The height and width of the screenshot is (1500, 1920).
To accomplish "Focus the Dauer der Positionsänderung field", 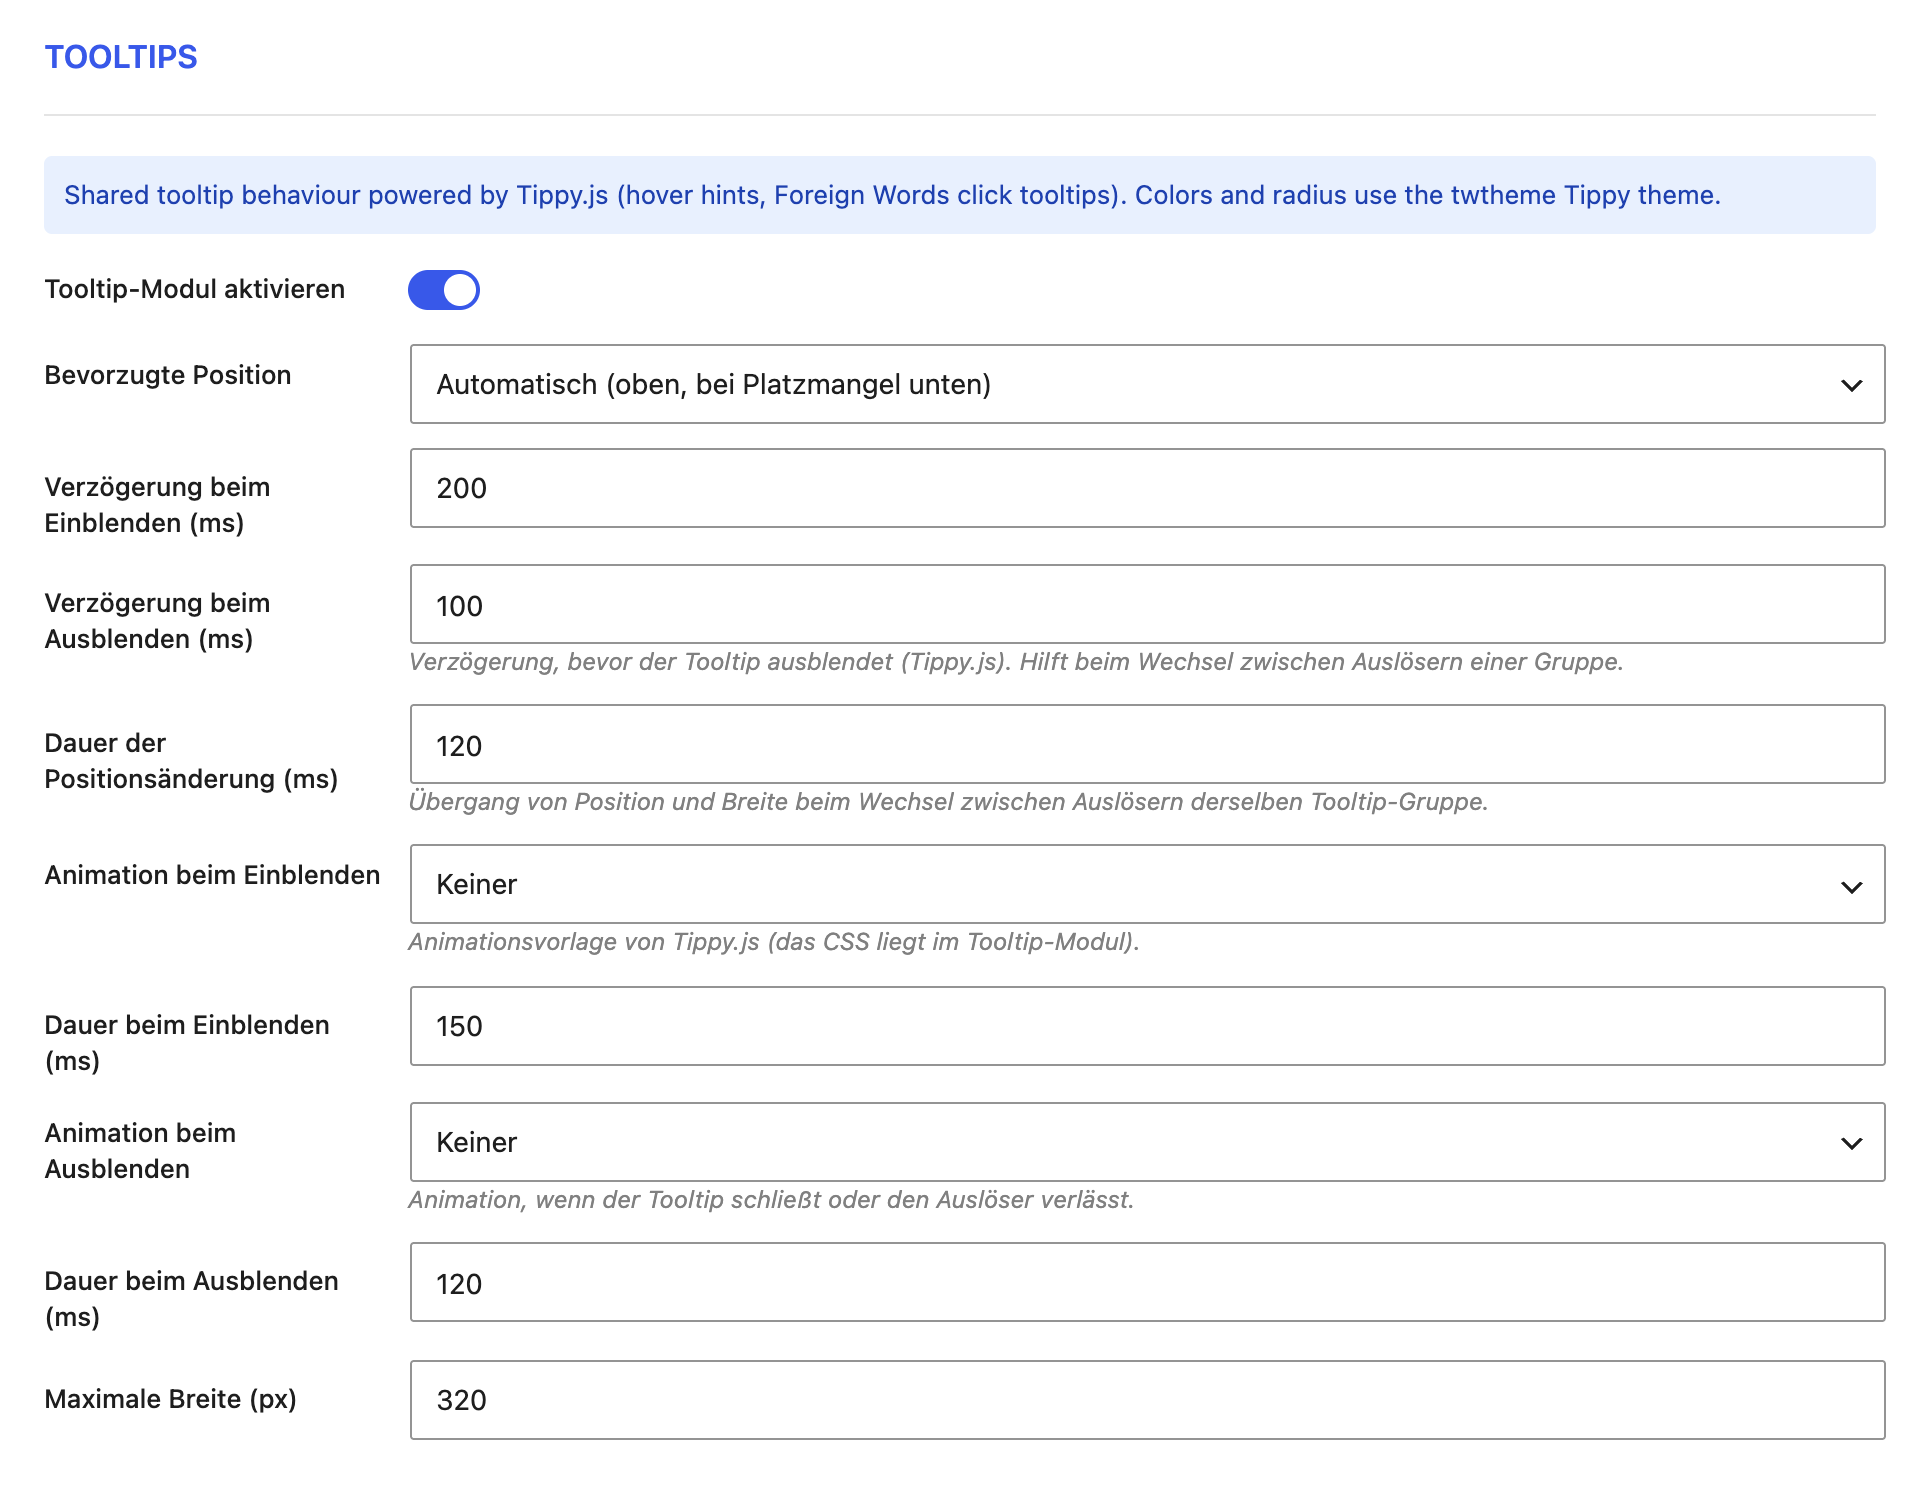I will pyautogui.click(x=1147, y=744).
